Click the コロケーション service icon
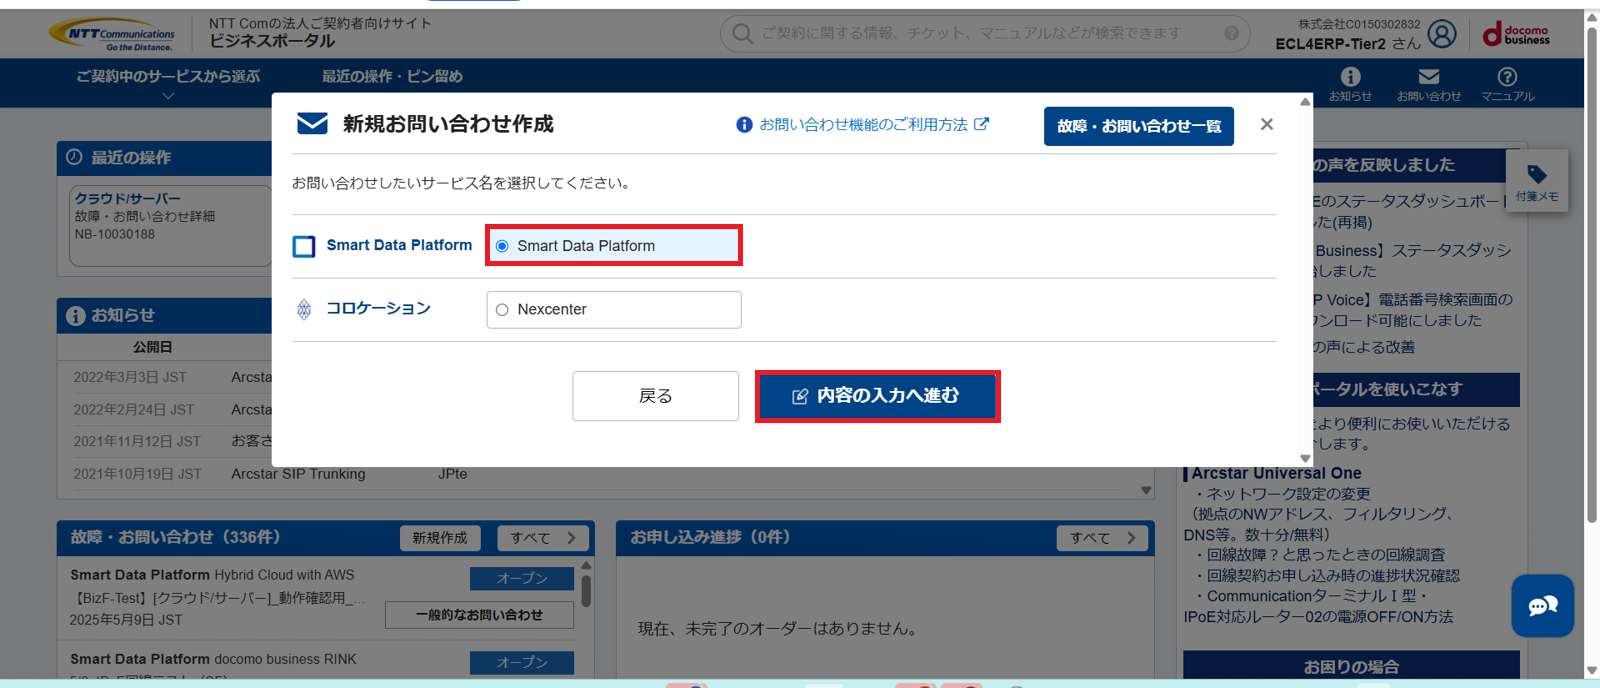The image size is (1600, 688). click(x=304, y=309)
